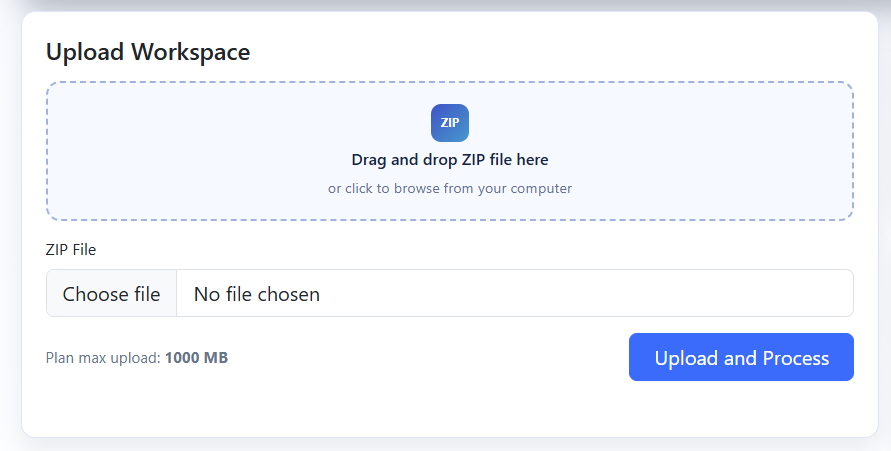891x451 pixels.
Task: Click 'Drag and drop ZIP file here' text
Action: 449,160
